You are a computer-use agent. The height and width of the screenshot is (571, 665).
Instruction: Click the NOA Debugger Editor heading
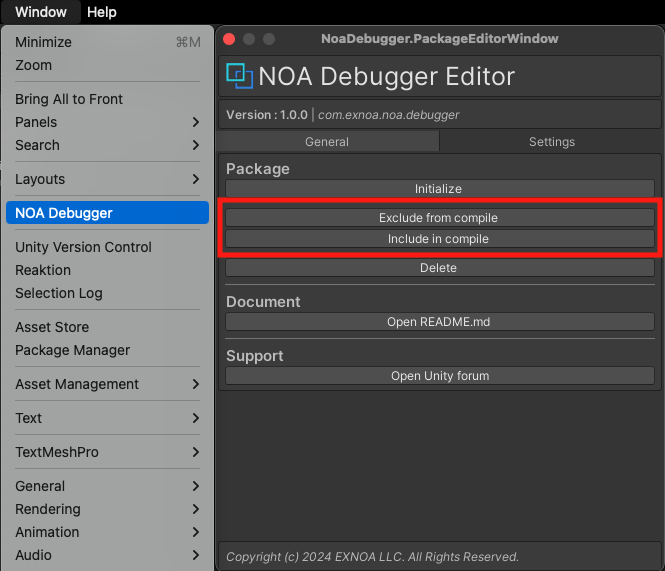coord(386,76)
